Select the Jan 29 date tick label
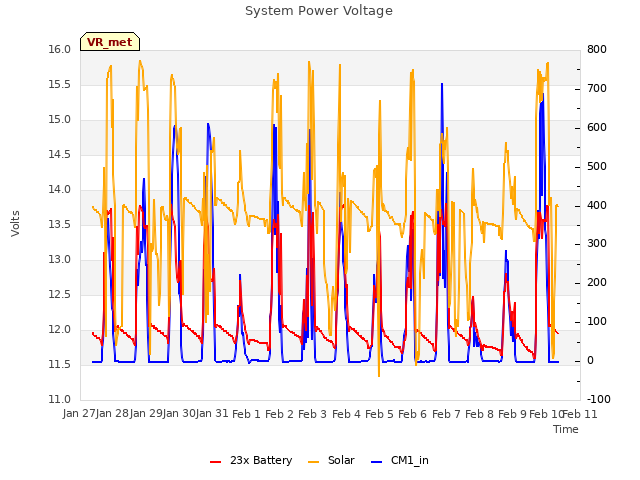The height and width of the screenshot is (480, 640). click(146, 414)
